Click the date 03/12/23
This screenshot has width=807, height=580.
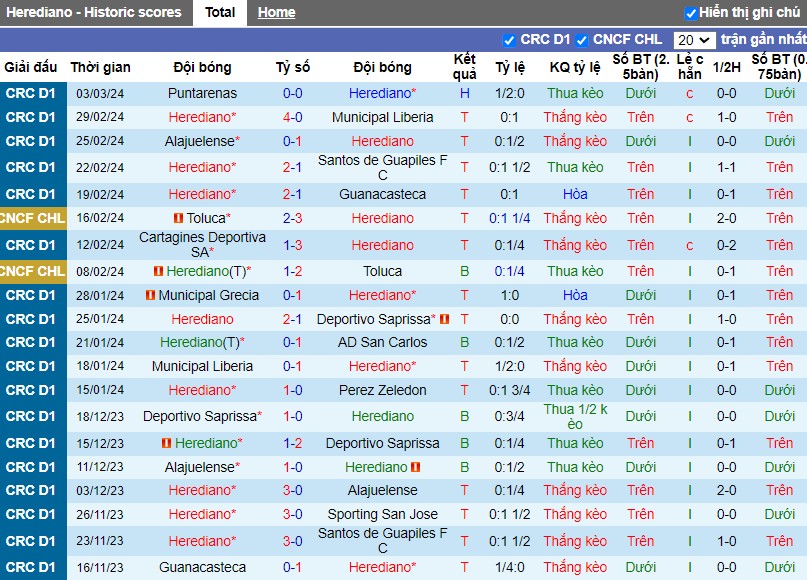coord(100,490)
